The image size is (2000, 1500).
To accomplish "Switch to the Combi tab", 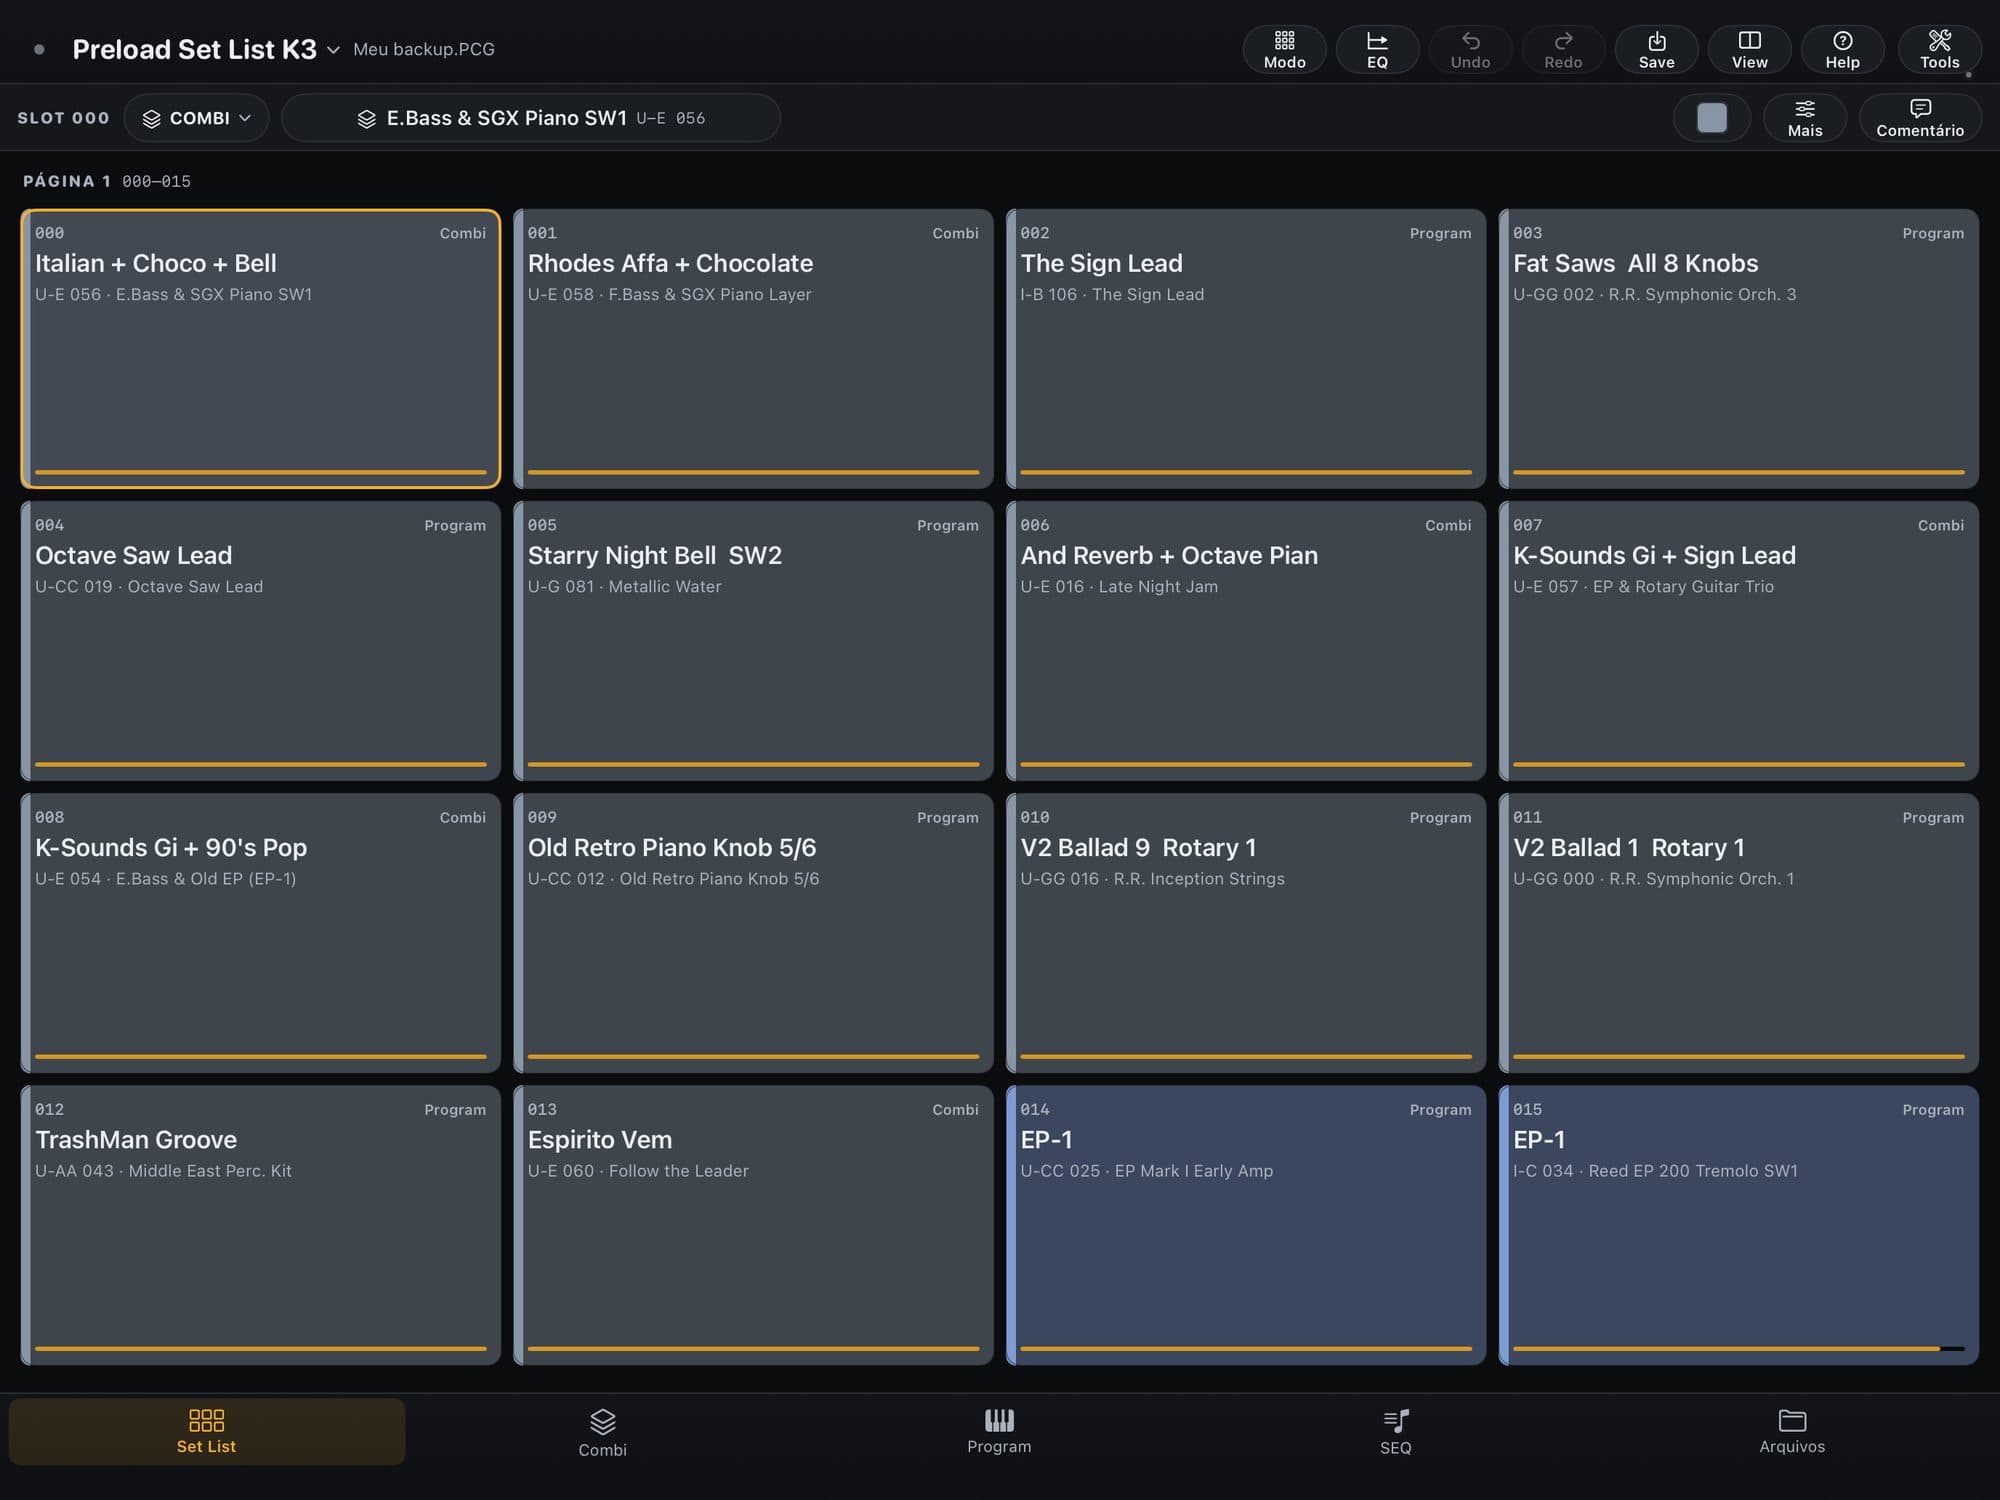I will (x=602, y=1433).
